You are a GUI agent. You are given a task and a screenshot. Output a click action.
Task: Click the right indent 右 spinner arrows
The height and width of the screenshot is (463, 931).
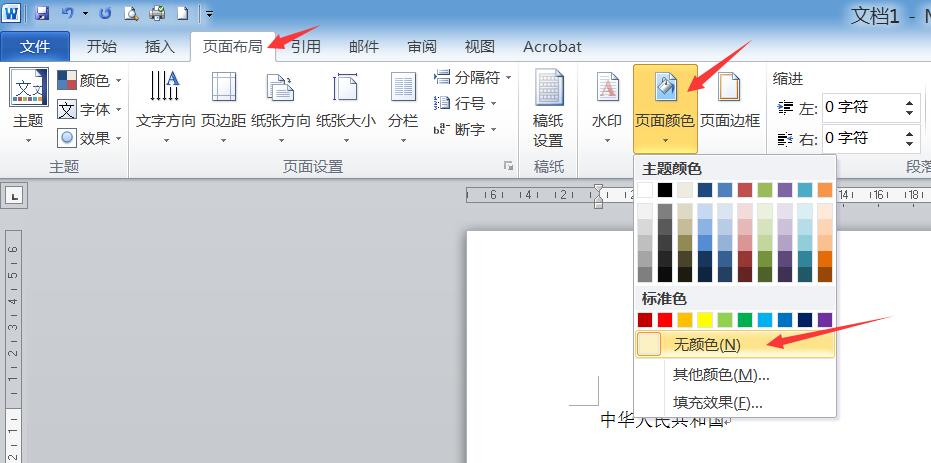coord(909,139)
